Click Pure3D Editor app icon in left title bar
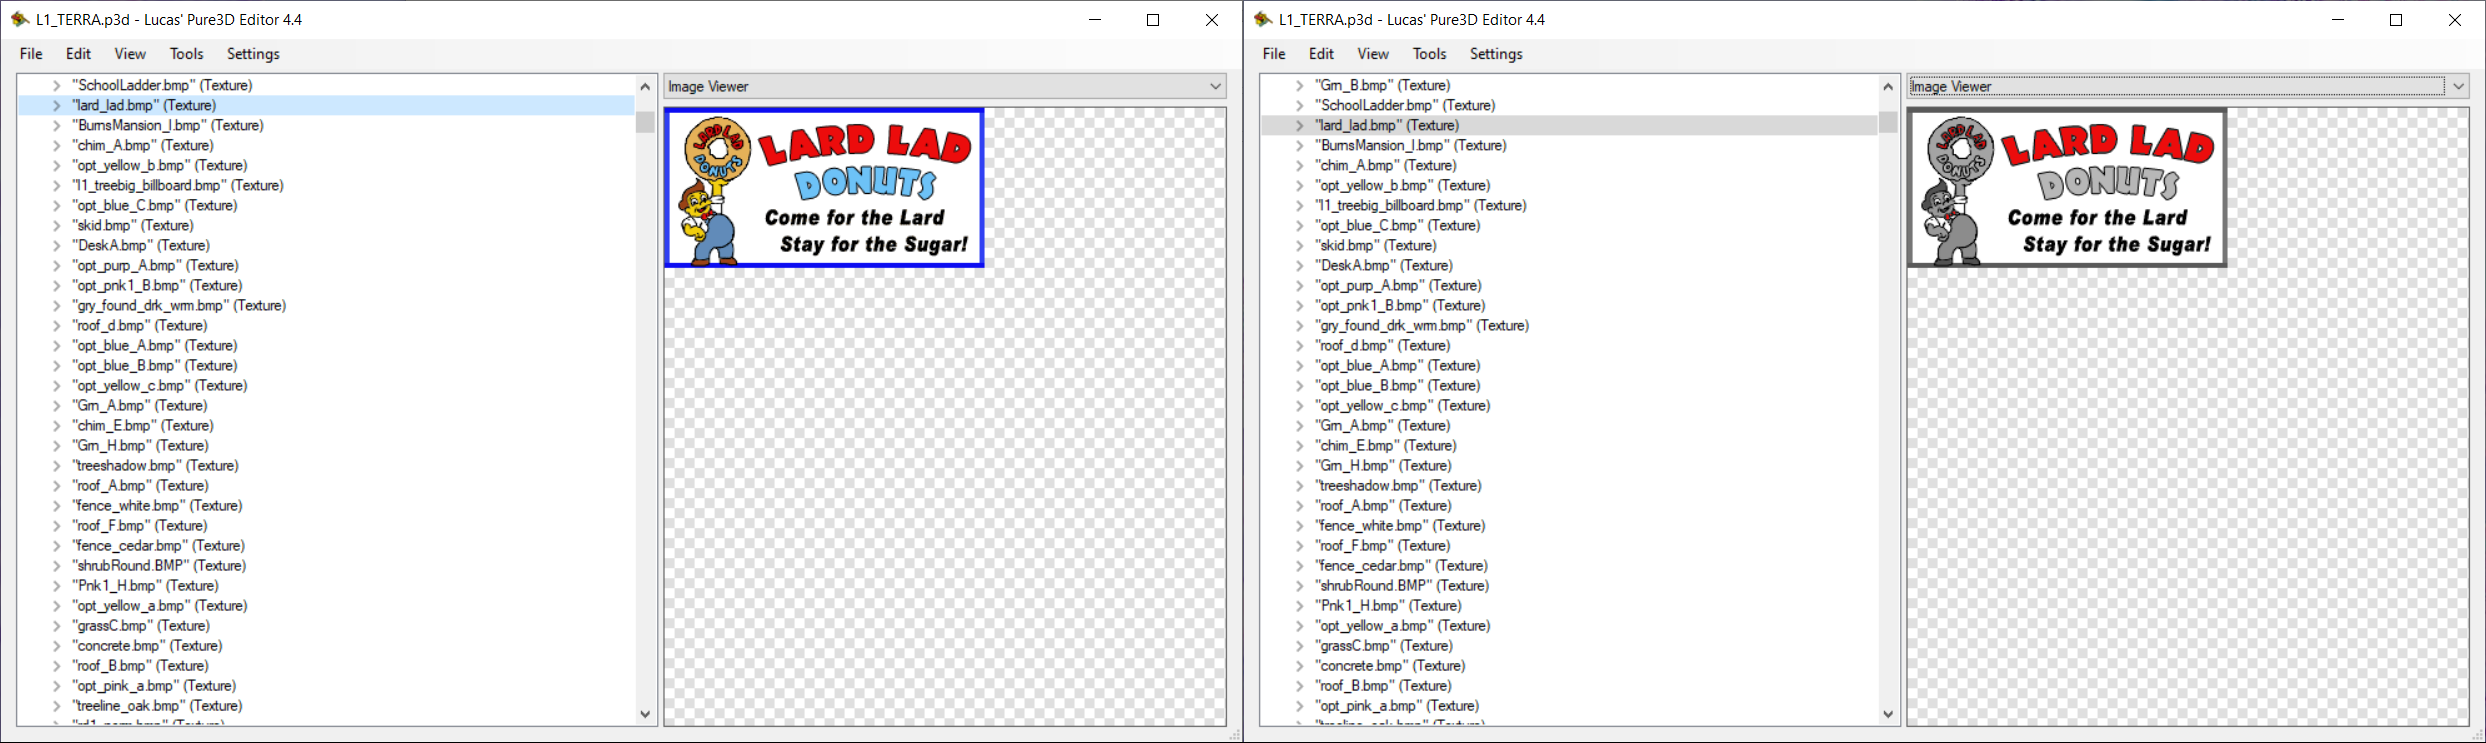The width and height of the screenshot is (2486, 743). click(x=20, y=19)
